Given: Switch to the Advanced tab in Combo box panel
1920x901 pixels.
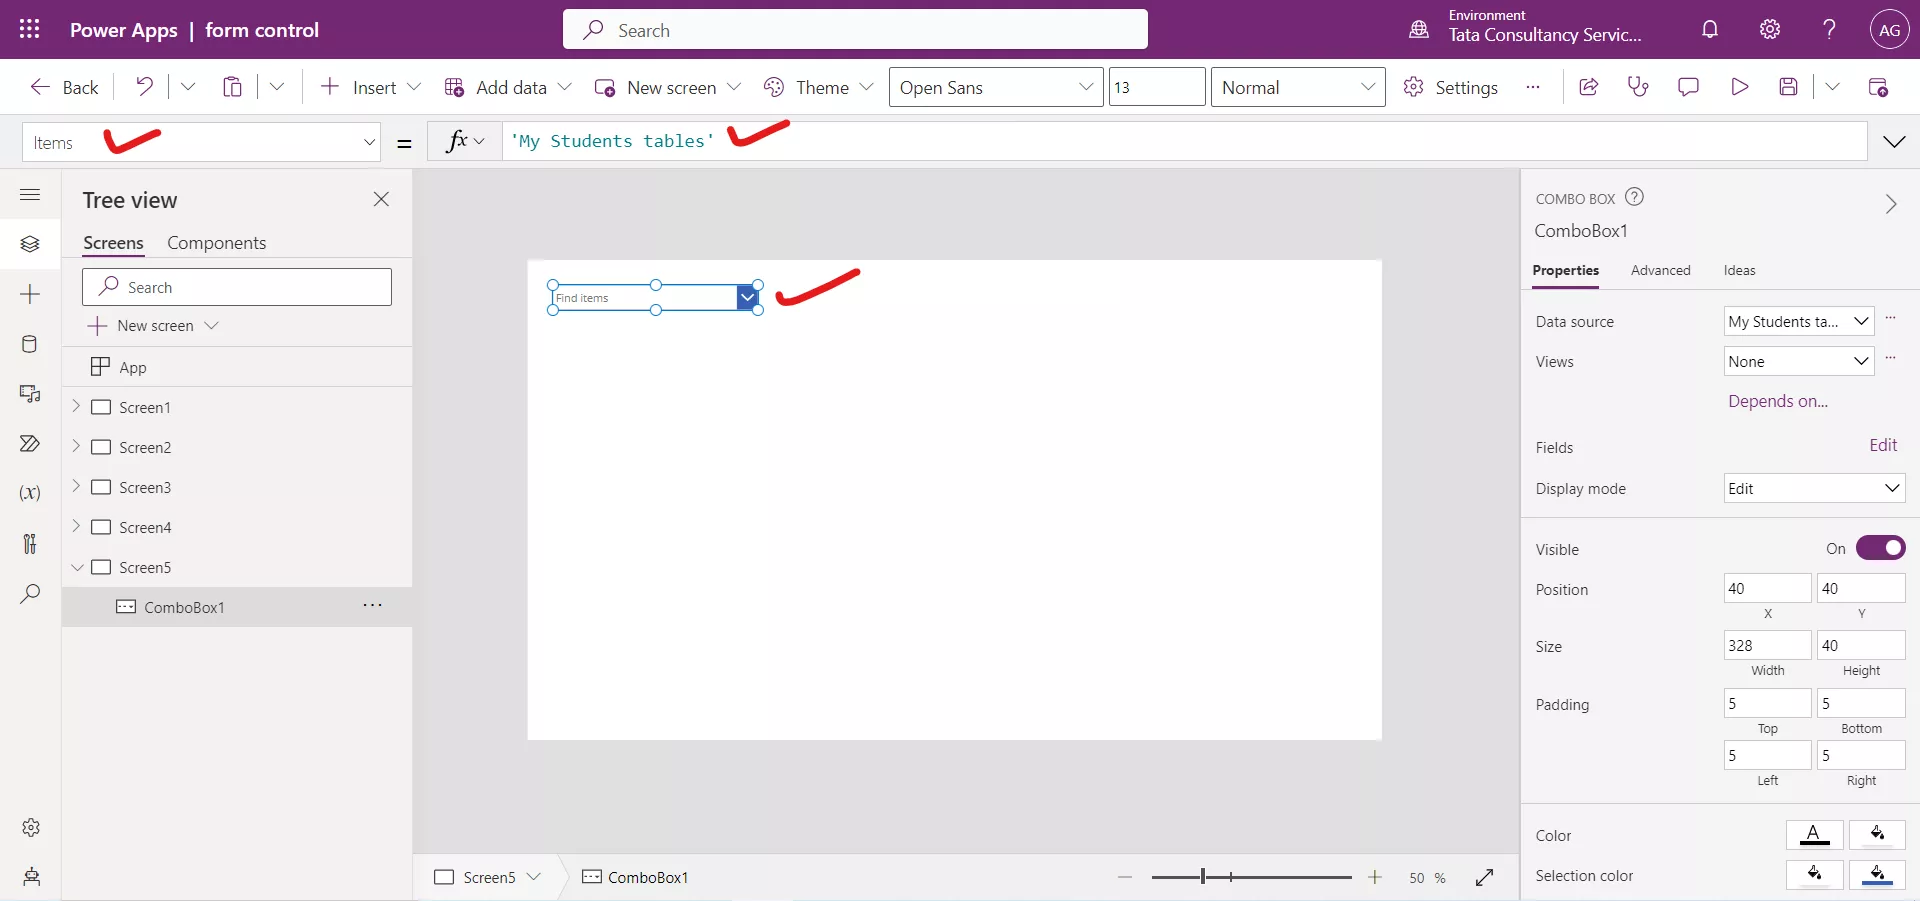Looking at the screenshot, I should [x=1660, y=270].
